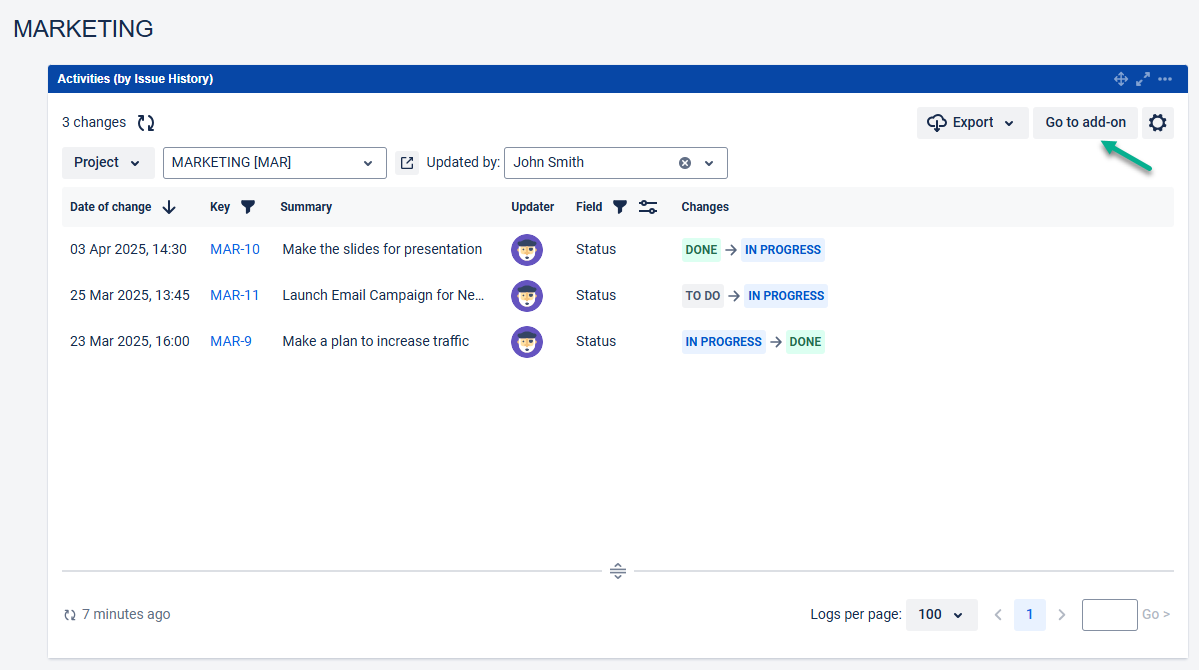Click the Go to add-on button
Viewport: 1199px width, 670px height.
click(x=1085, y=123)
